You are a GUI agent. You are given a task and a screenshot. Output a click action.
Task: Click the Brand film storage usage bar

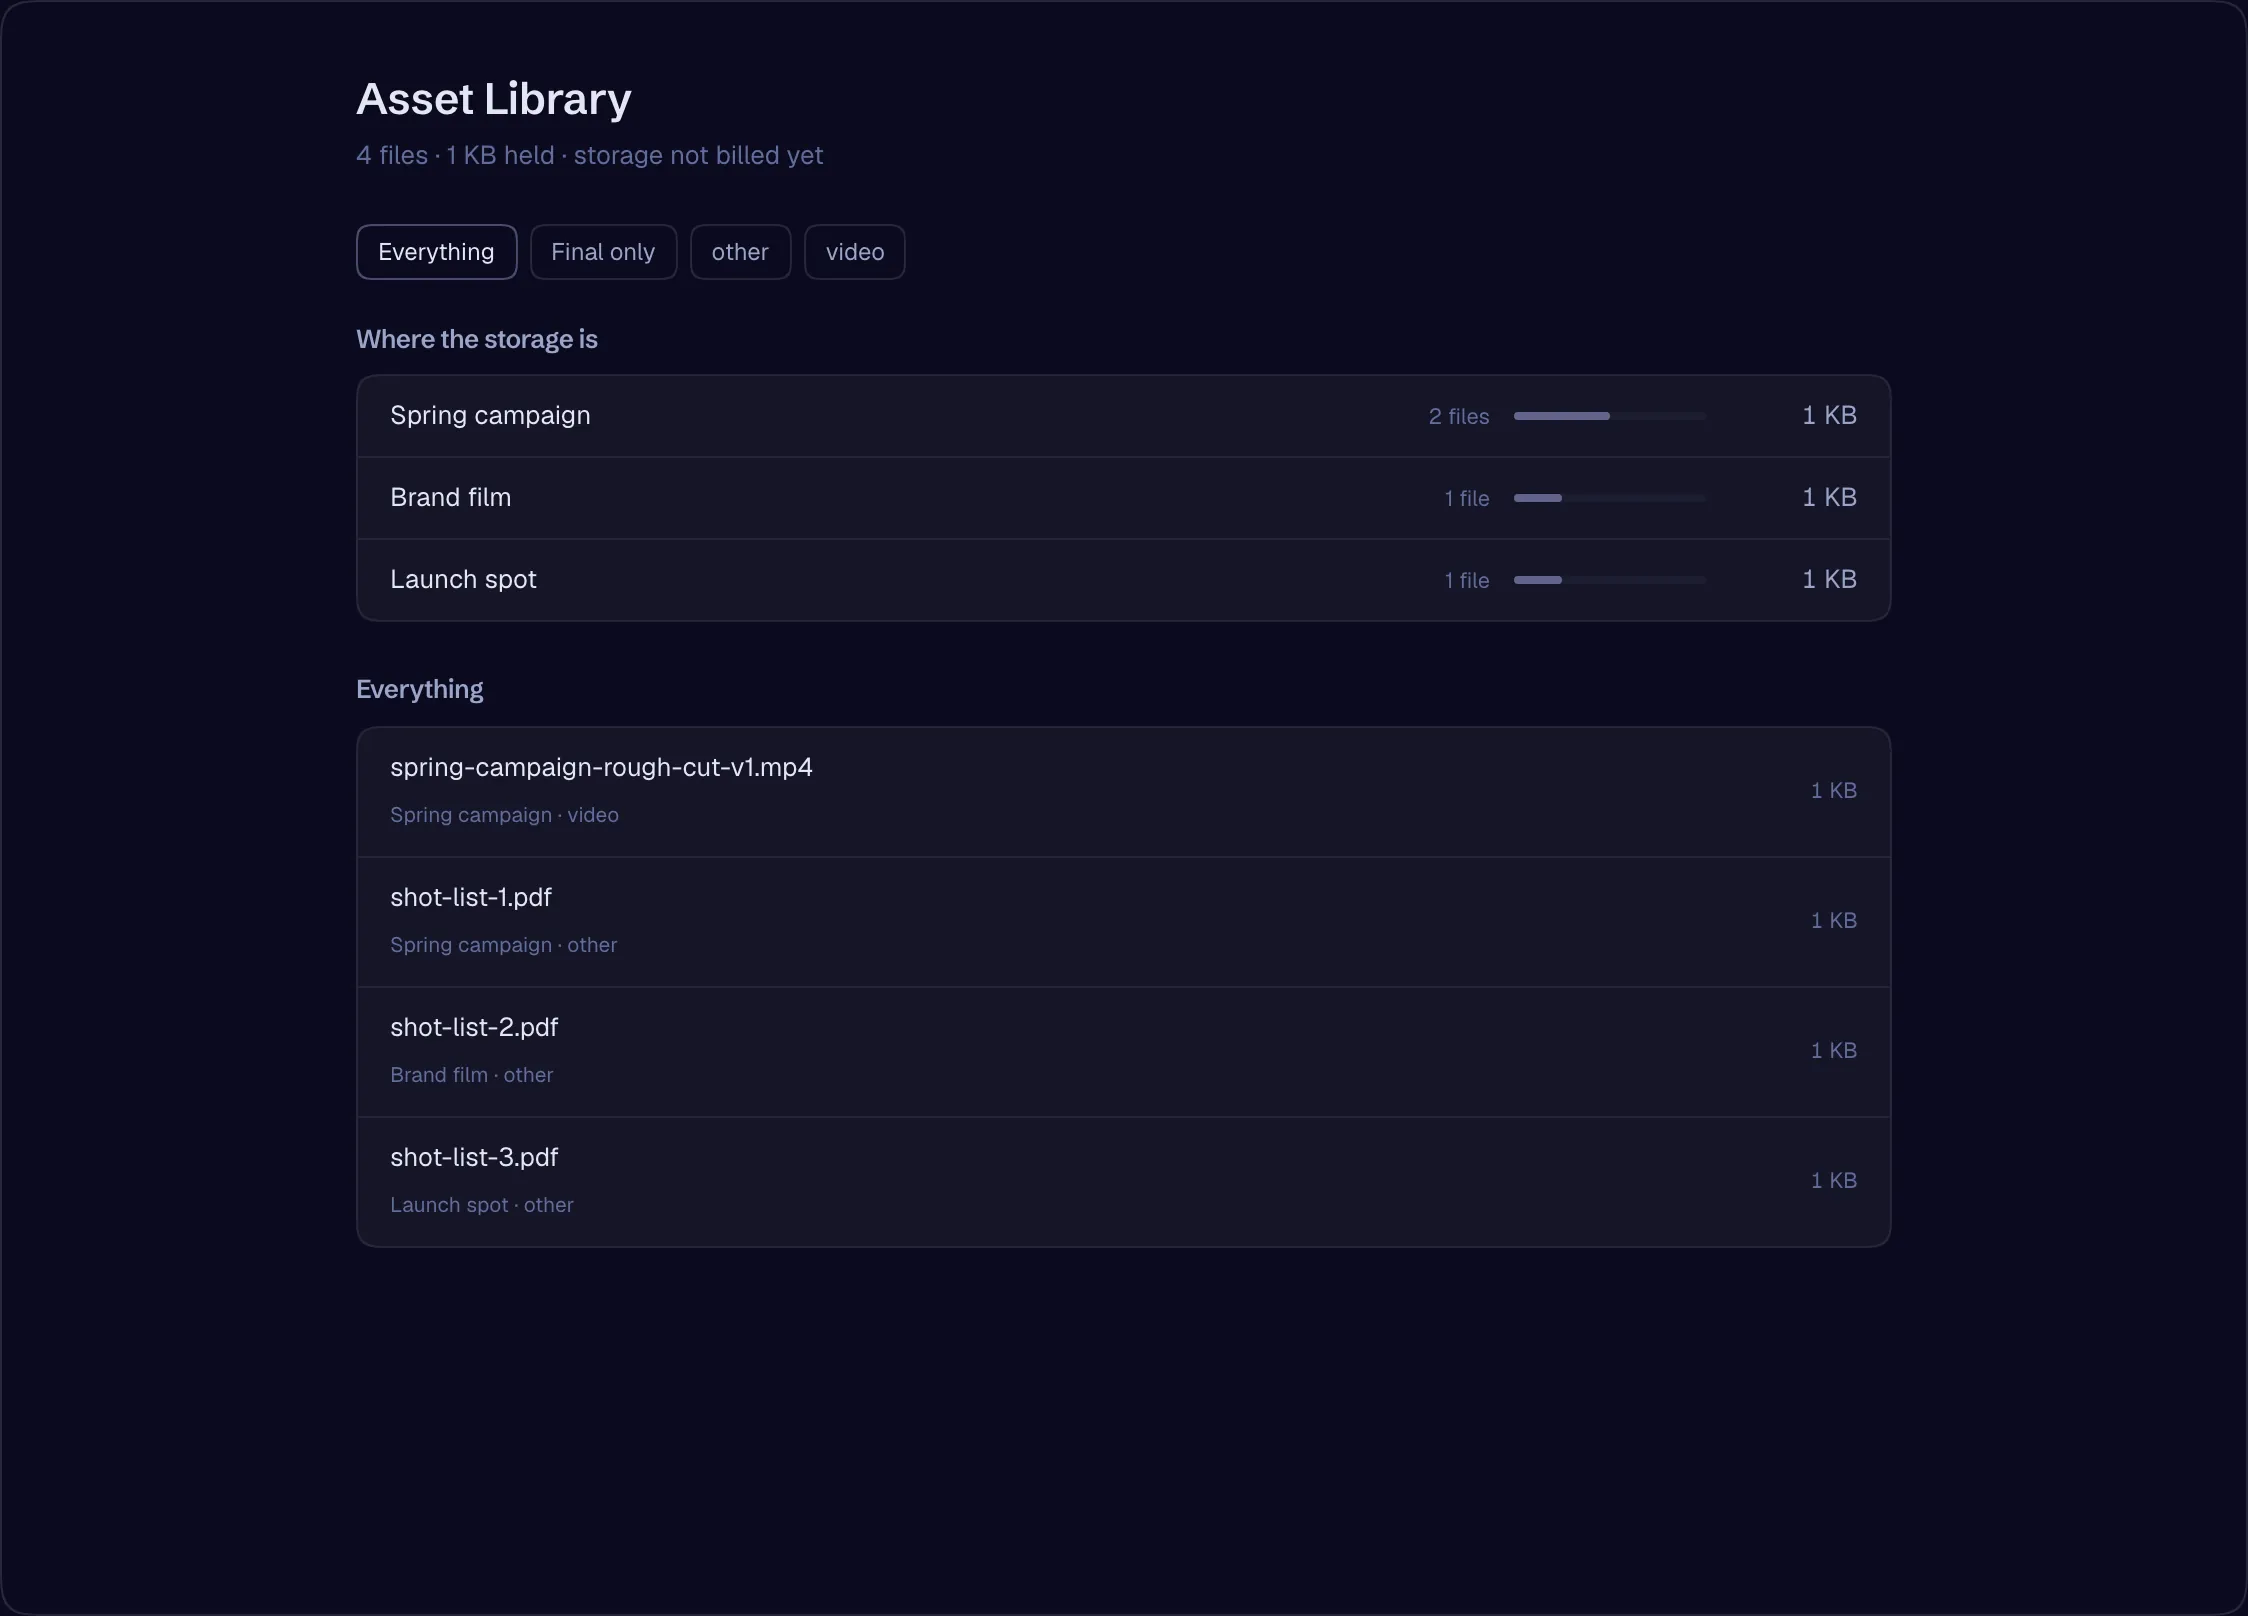(x=1610, y=498)
